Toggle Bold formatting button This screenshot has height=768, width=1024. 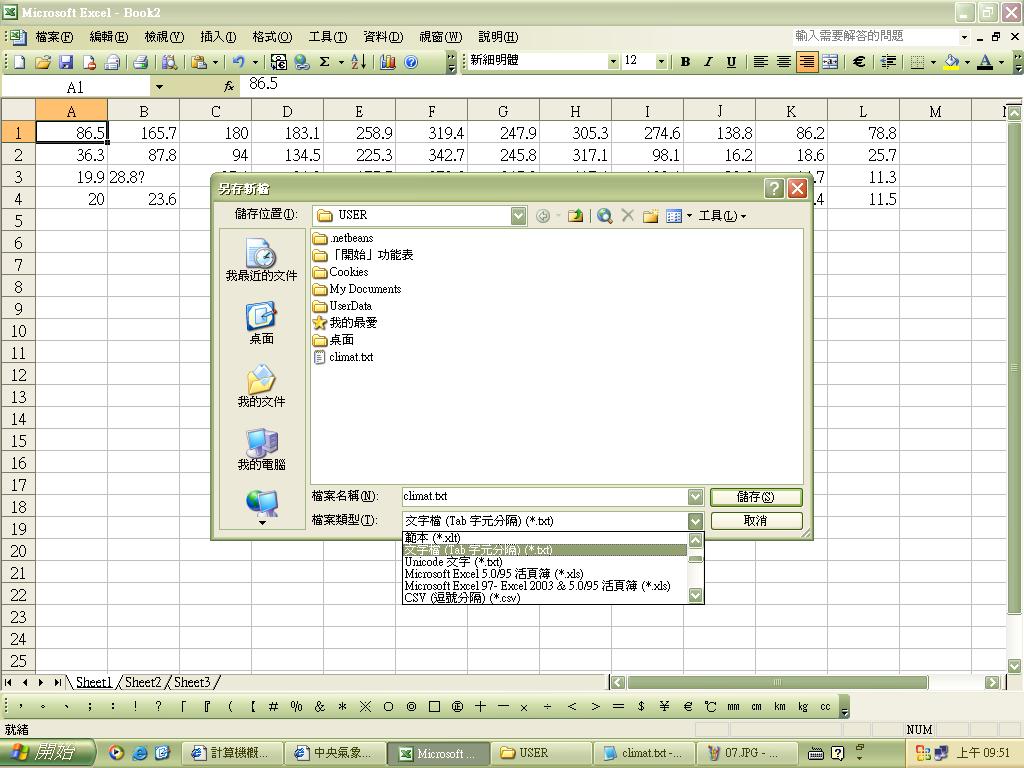click(685, 62)
